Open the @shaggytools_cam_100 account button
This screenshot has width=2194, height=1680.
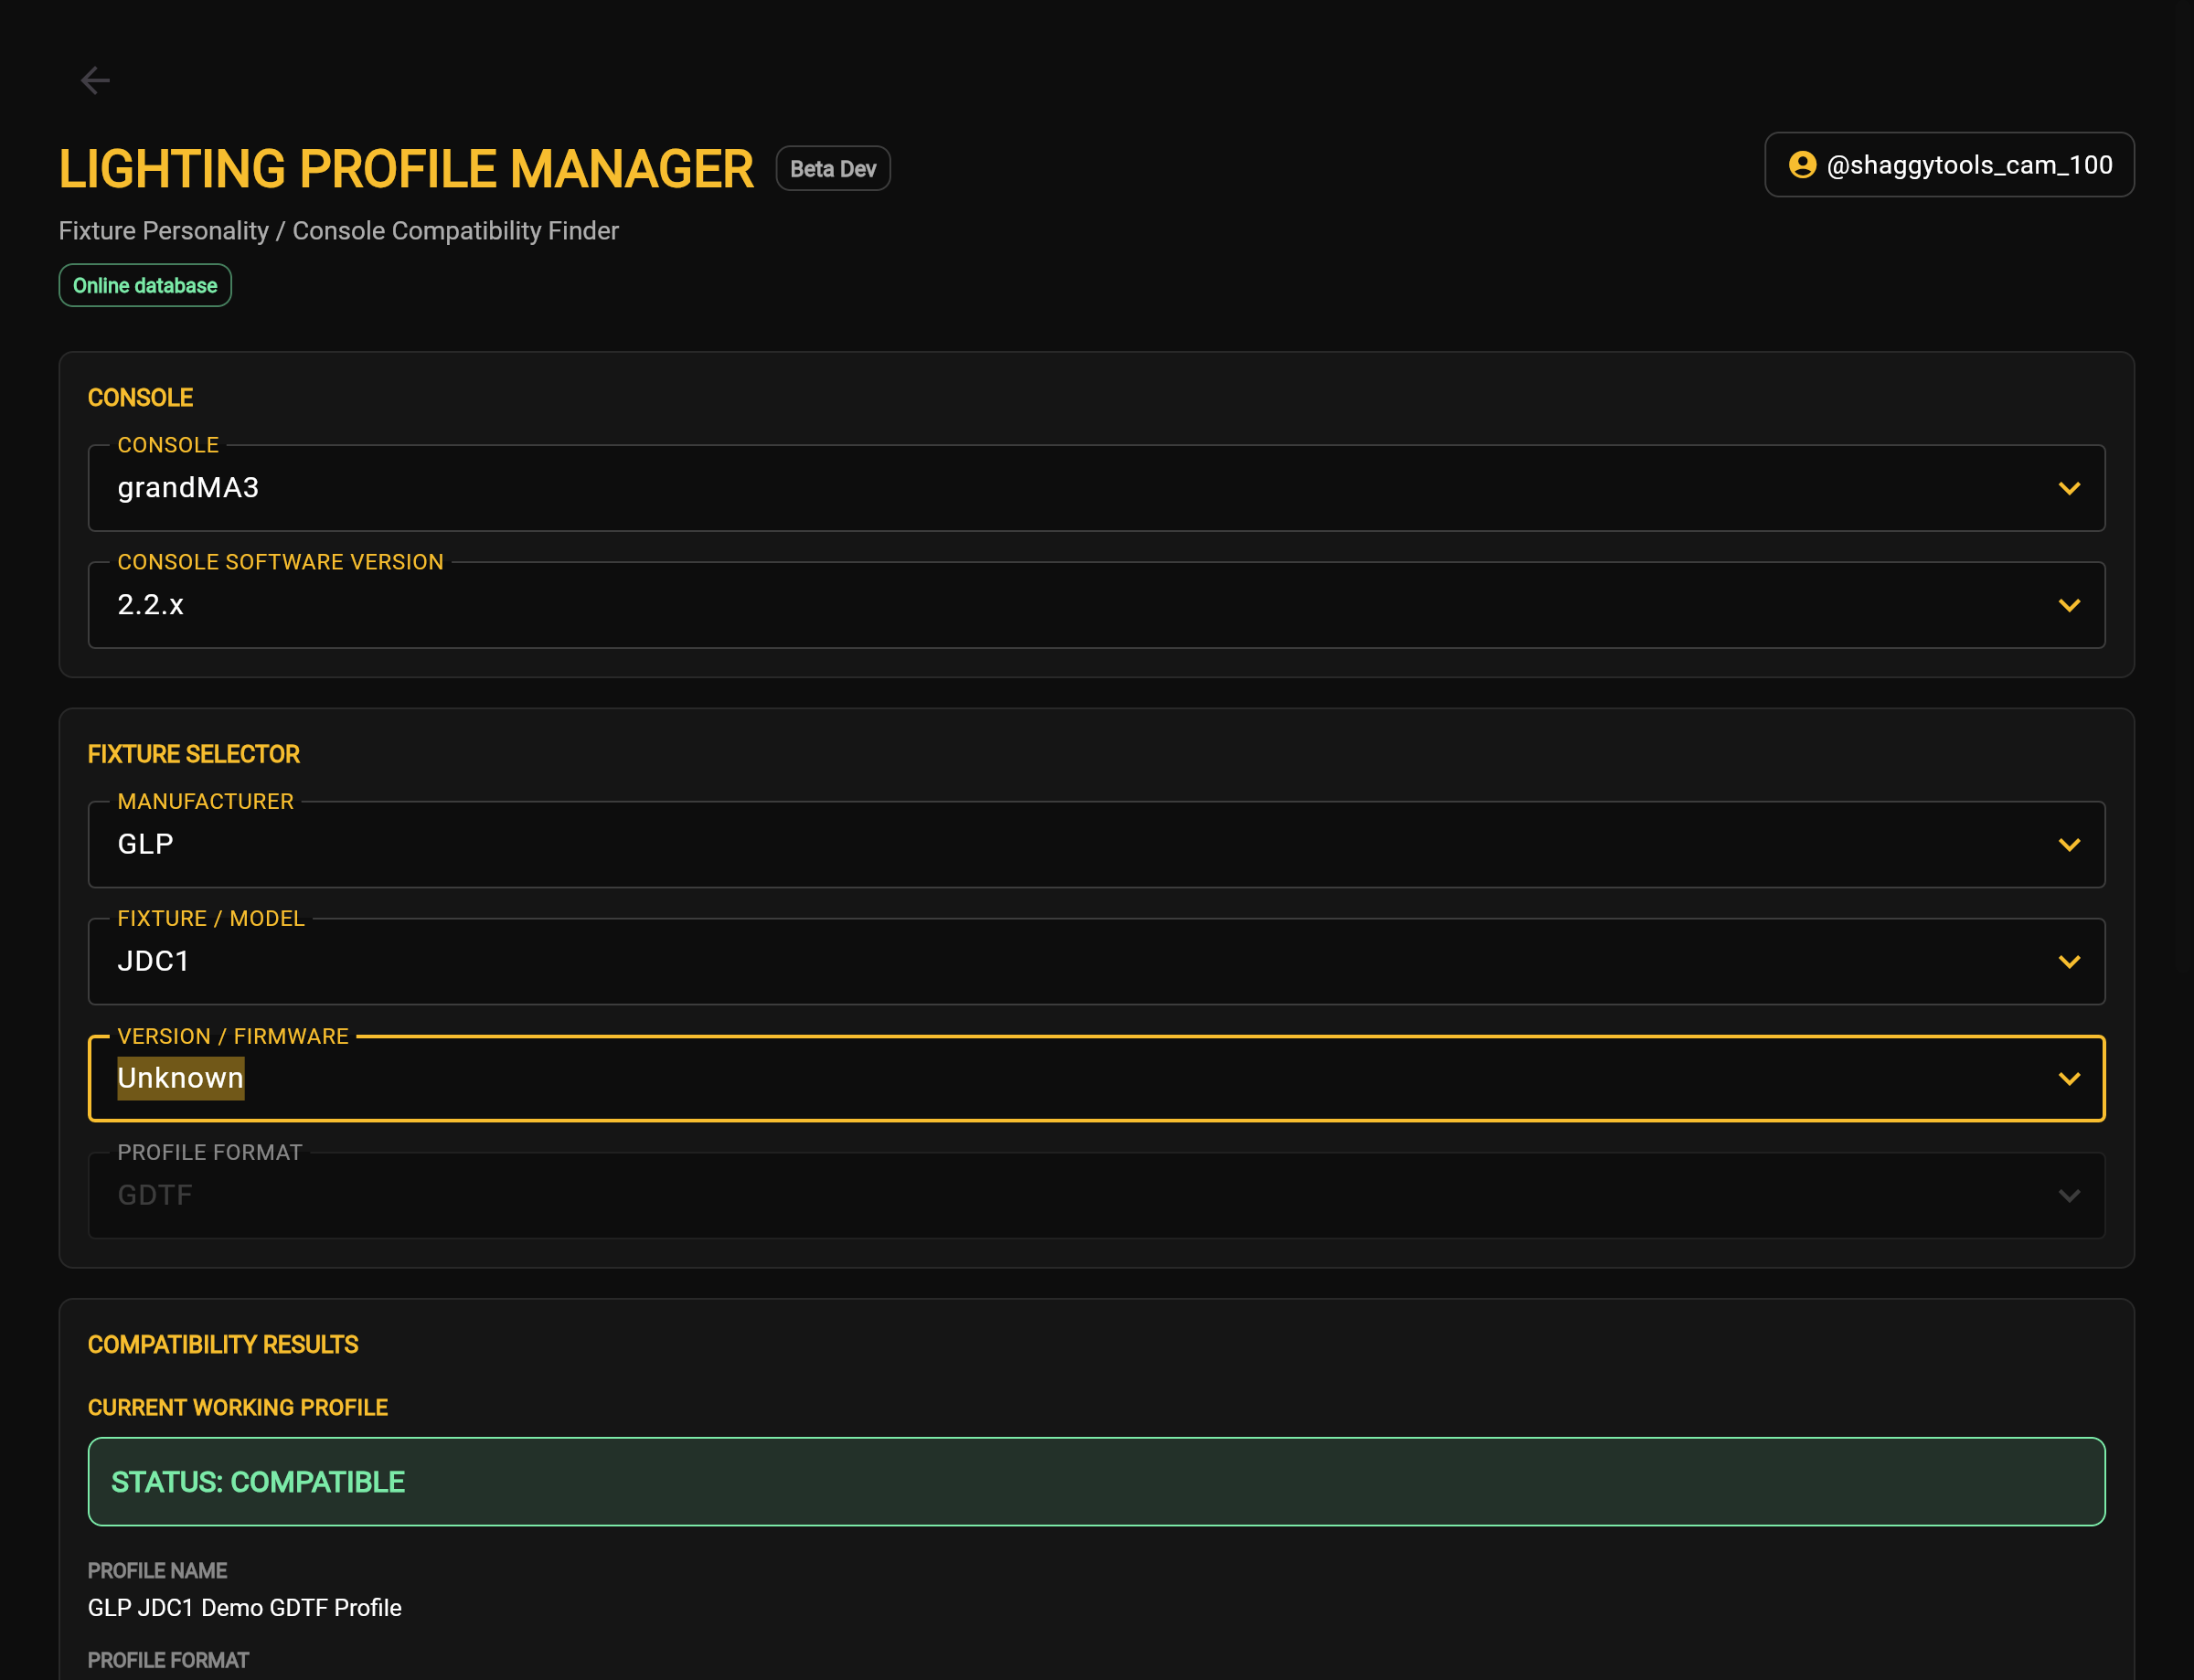coord(1949,165)
